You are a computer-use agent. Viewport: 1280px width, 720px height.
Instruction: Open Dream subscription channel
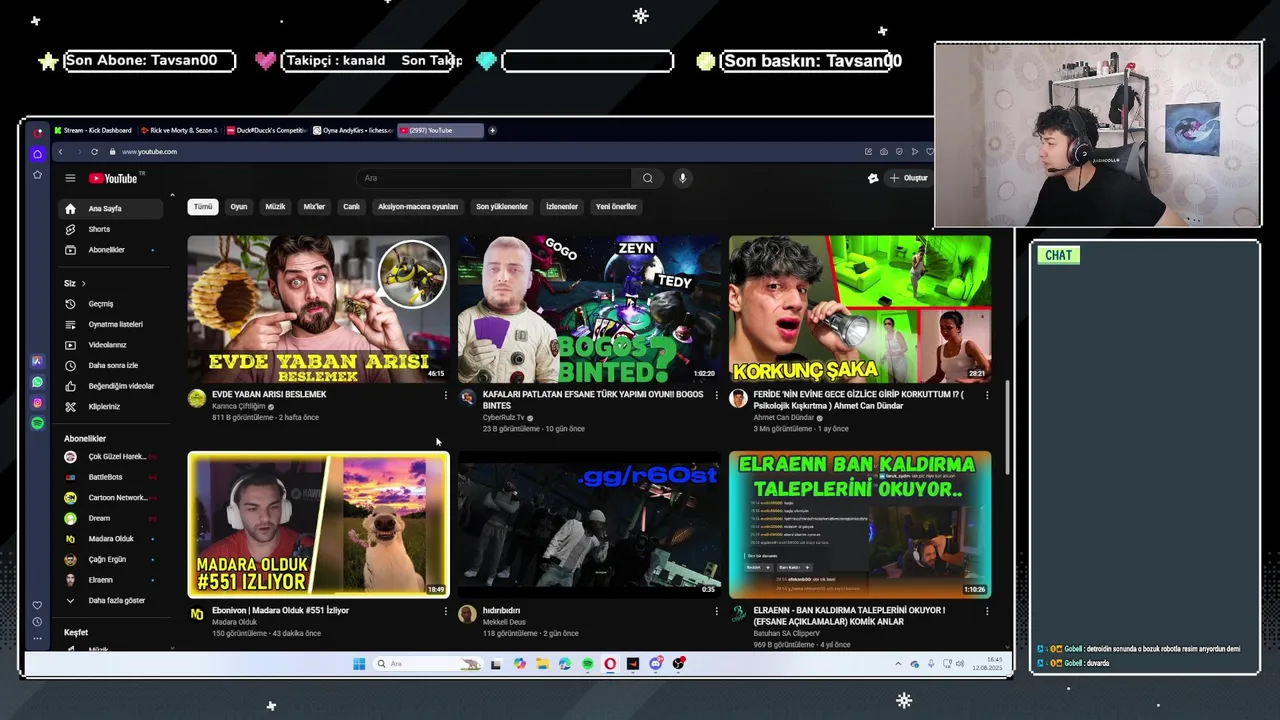coord(110,518)
